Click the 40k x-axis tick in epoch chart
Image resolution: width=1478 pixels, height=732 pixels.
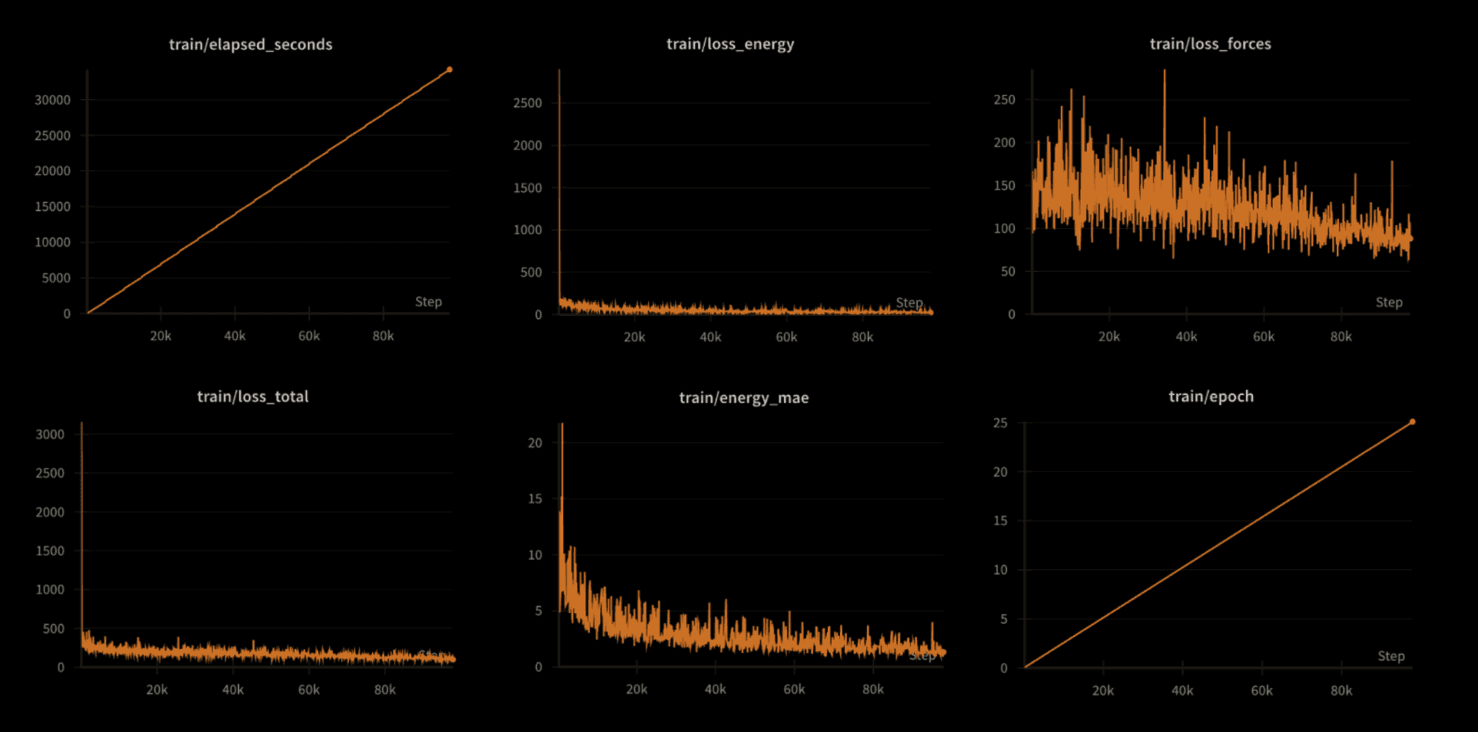(x=1182, y=691)
